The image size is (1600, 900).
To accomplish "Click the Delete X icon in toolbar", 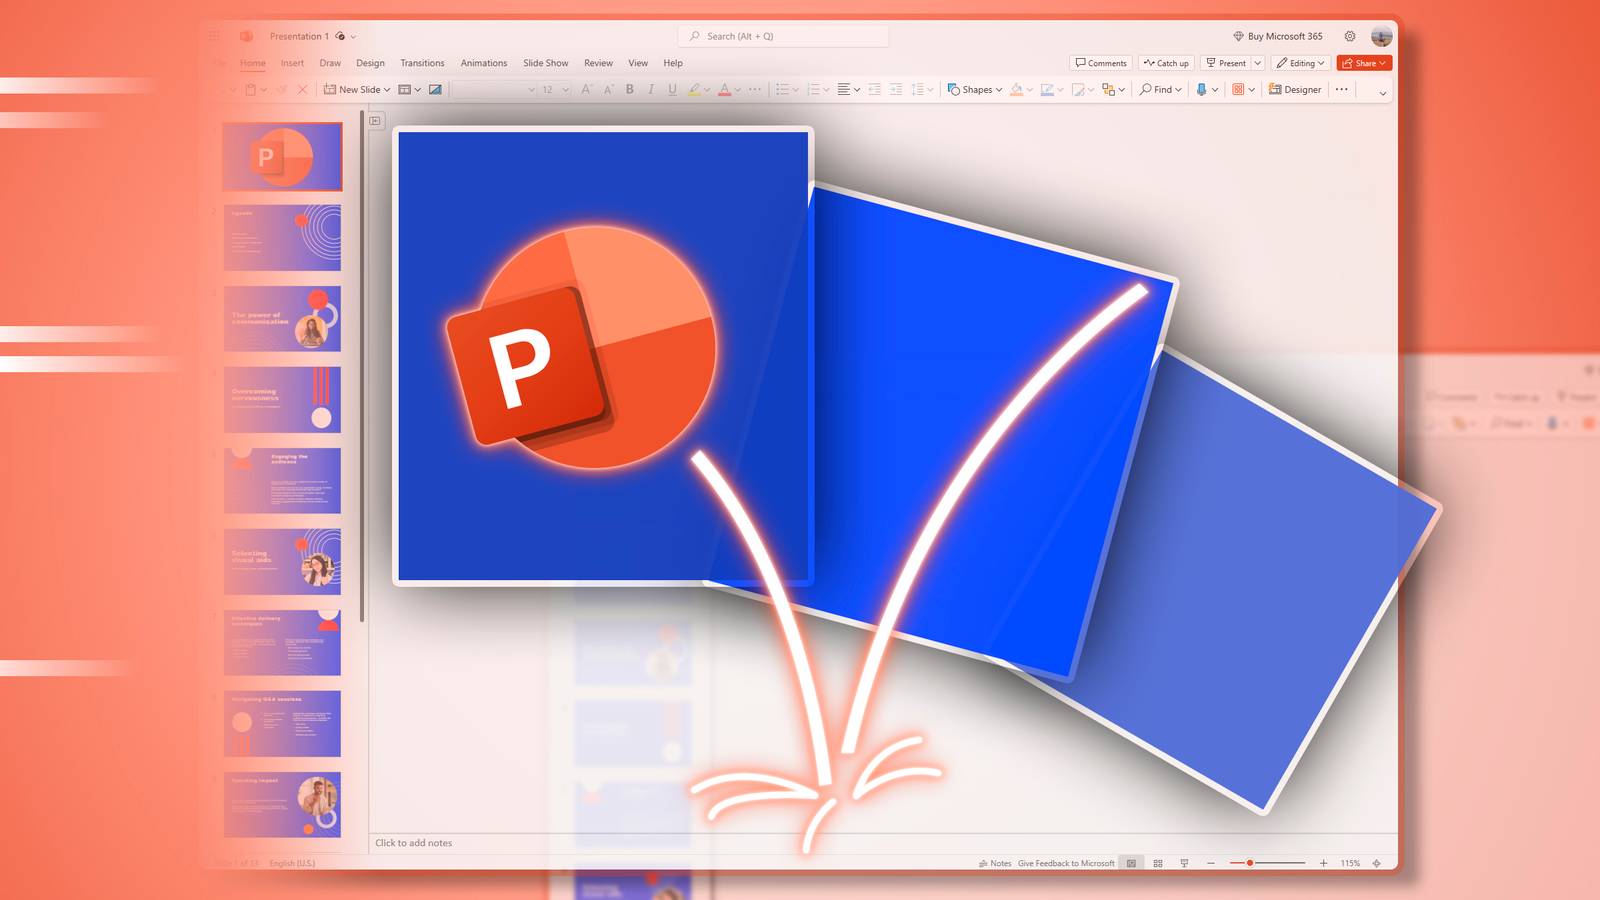I will click(302, 89).
